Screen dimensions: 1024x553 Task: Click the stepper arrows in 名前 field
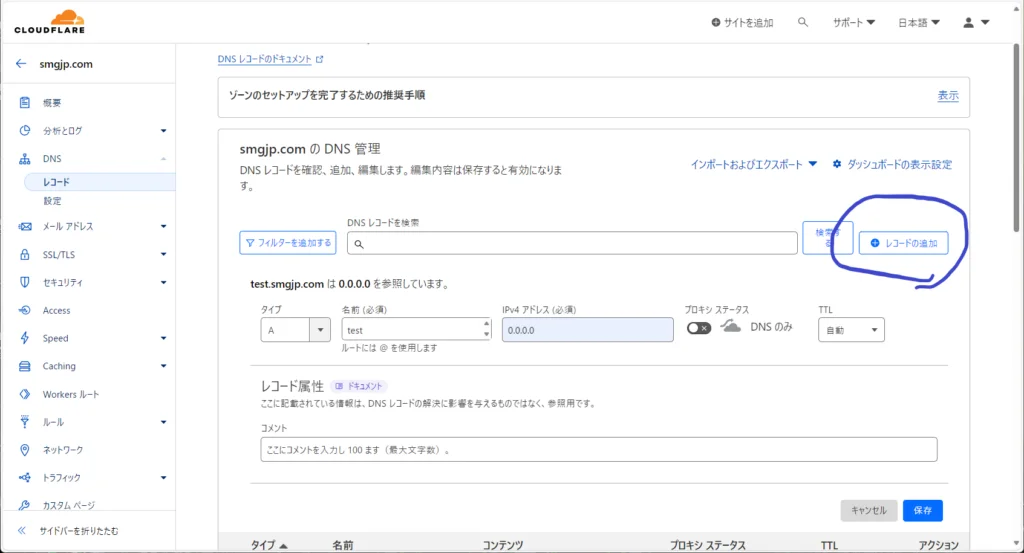(486, 329)
